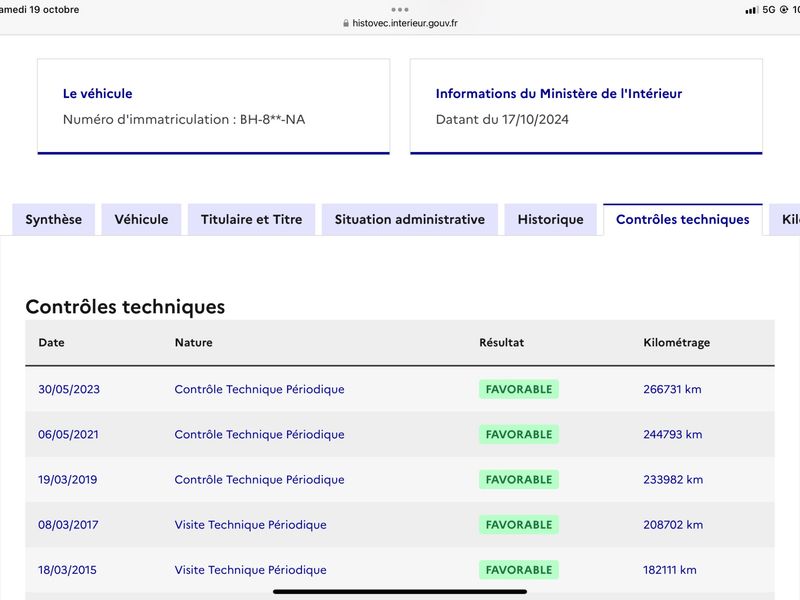Go to the Historique tab
Screen dimensions: 800x600
click(551, 219)
